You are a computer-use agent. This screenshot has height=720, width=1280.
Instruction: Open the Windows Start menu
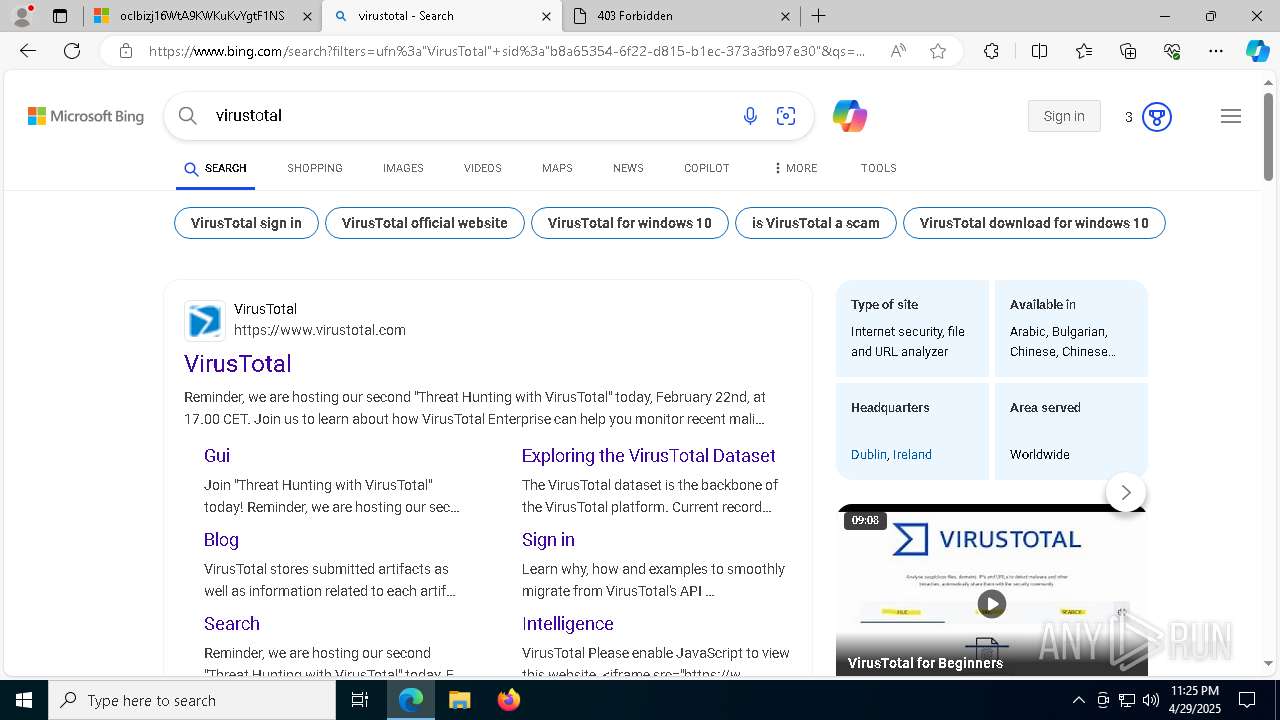click(24, 700)
